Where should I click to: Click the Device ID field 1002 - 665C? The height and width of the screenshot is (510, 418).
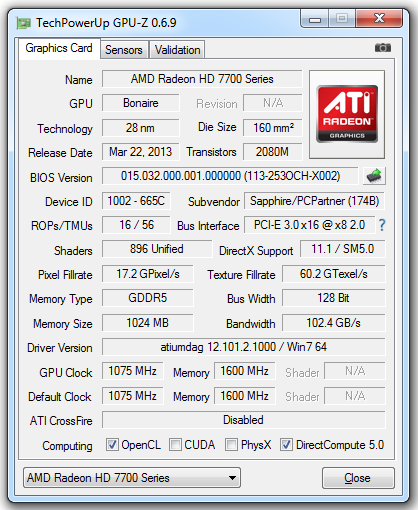click(136, 201)
